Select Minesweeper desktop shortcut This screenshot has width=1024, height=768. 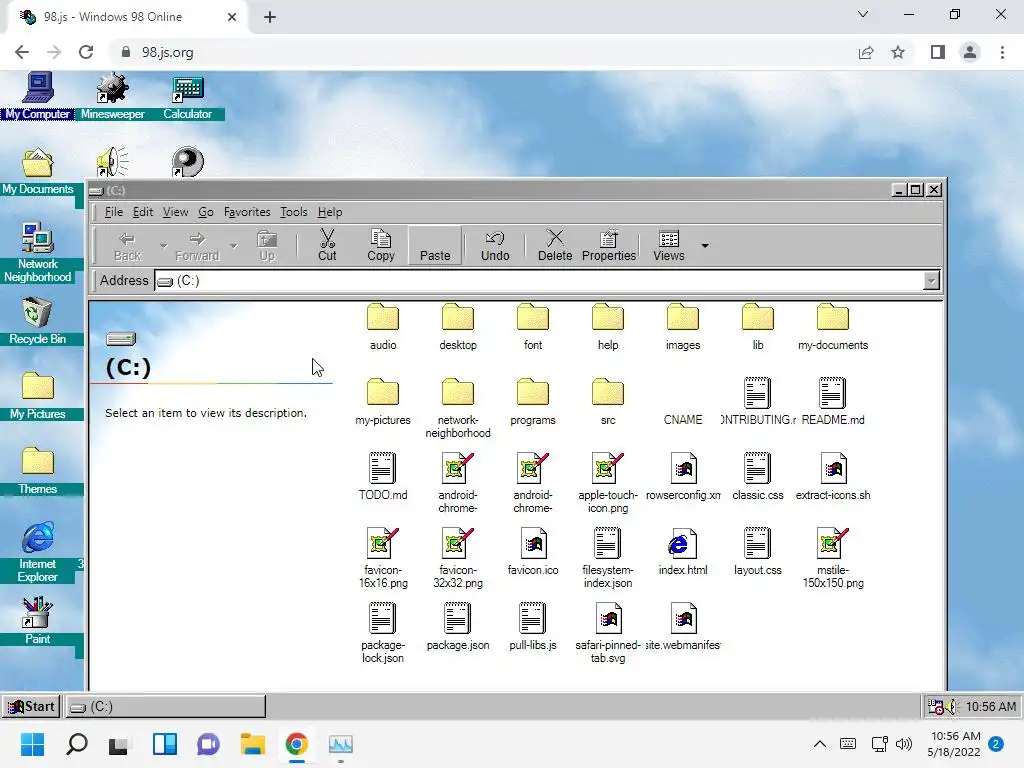point(112,97)
